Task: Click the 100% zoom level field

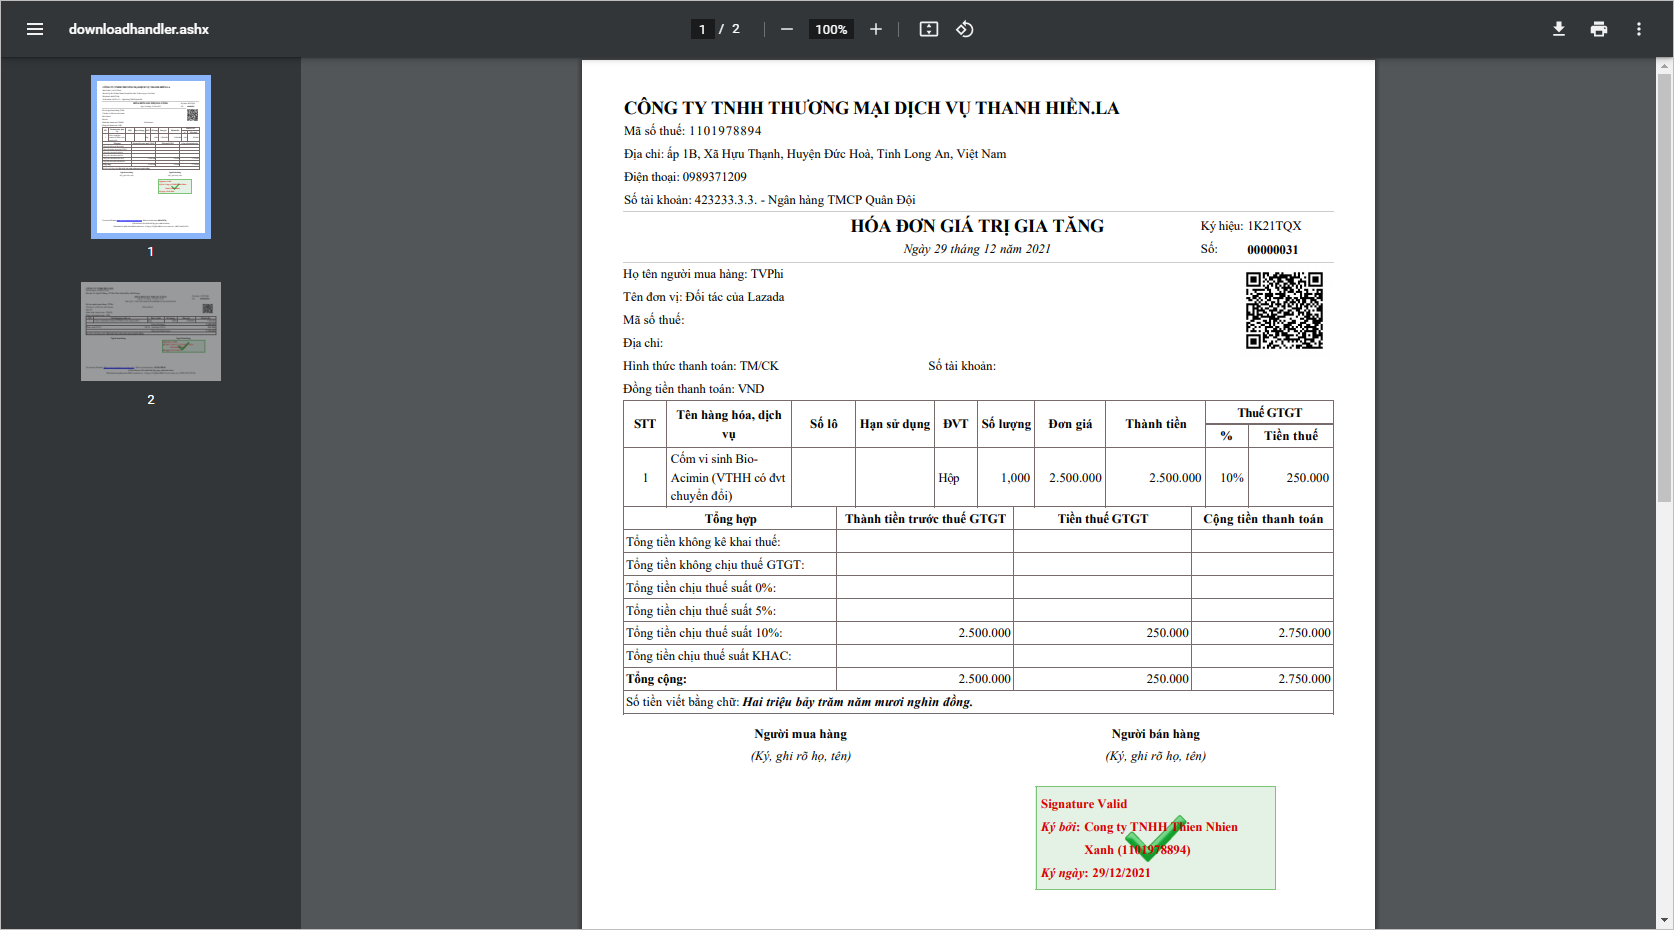Action: (831, 29)
